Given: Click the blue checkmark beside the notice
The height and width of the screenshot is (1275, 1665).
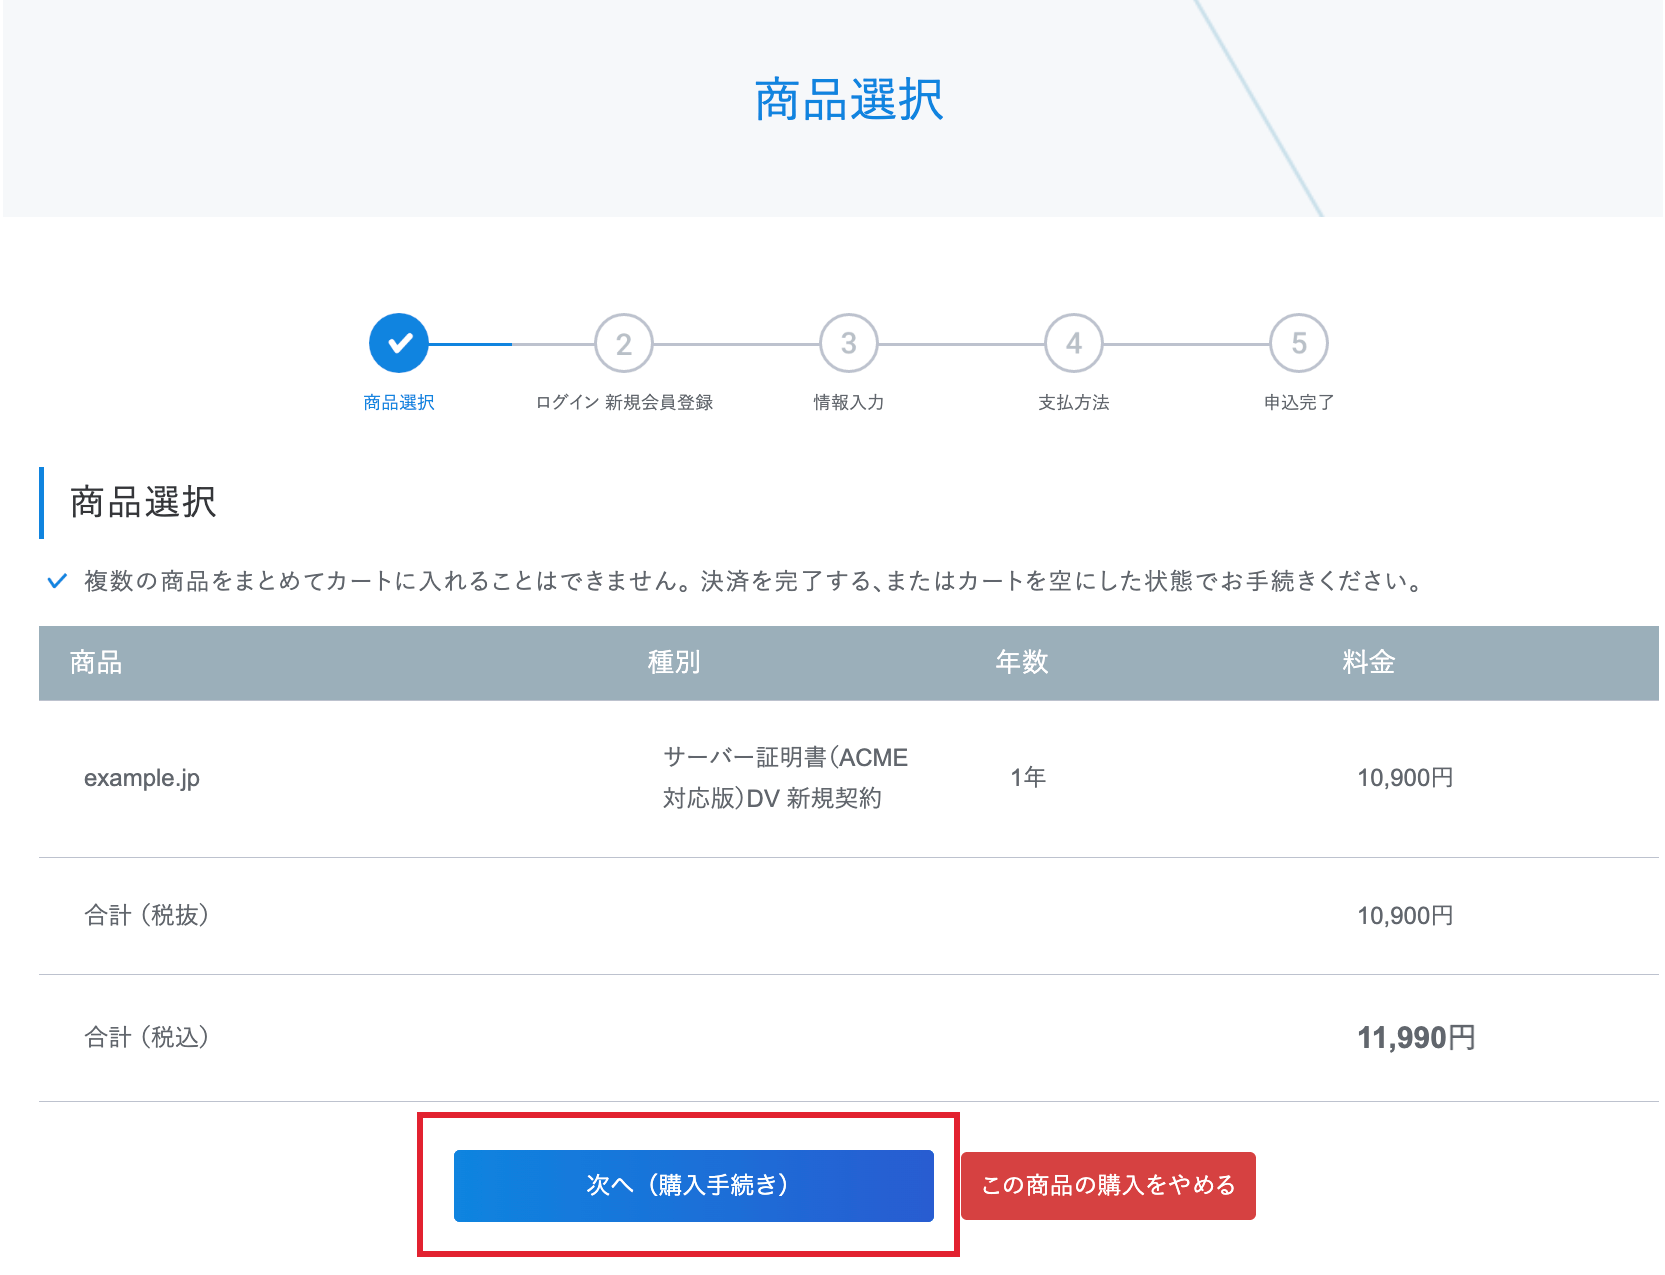Looking at the screenshot, I should click(x=57, y=581).
